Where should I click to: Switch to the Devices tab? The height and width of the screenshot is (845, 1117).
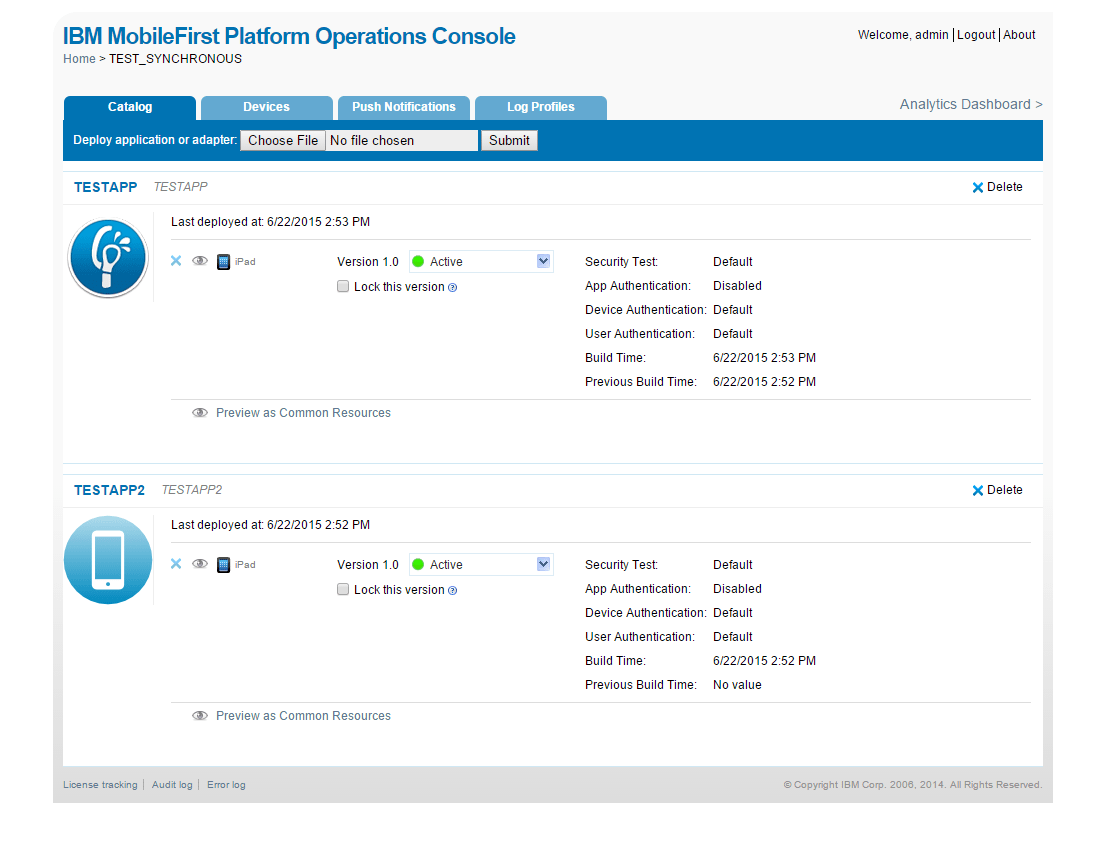(266, 107)
